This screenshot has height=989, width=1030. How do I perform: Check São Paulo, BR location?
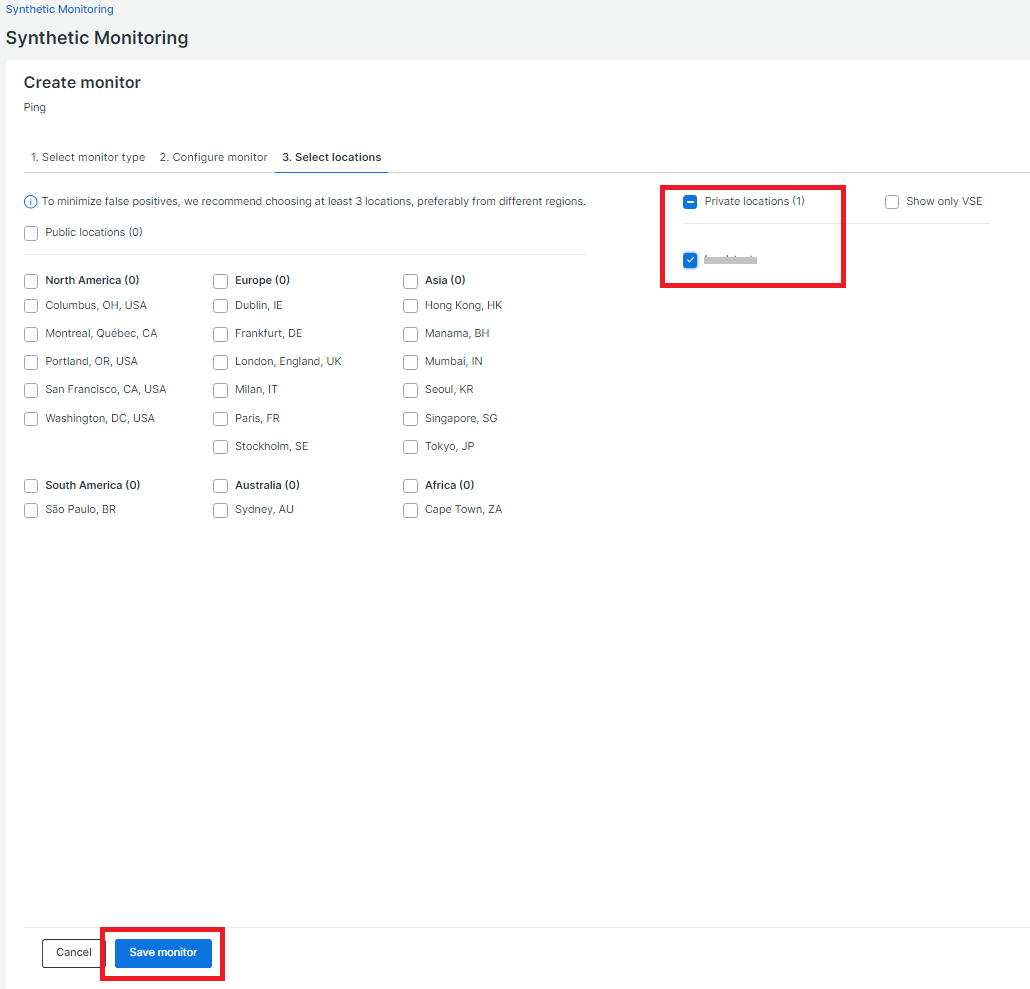tap(31, 510)
